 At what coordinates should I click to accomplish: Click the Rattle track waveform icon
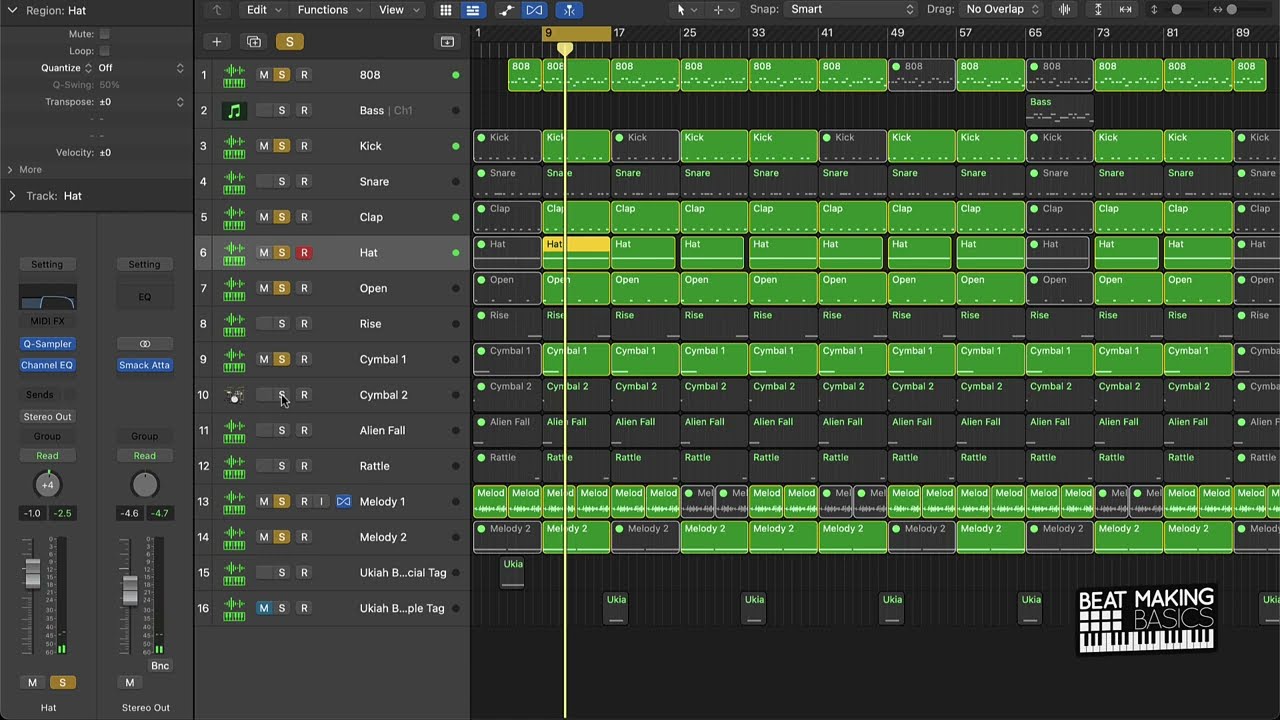pos(234,466)
